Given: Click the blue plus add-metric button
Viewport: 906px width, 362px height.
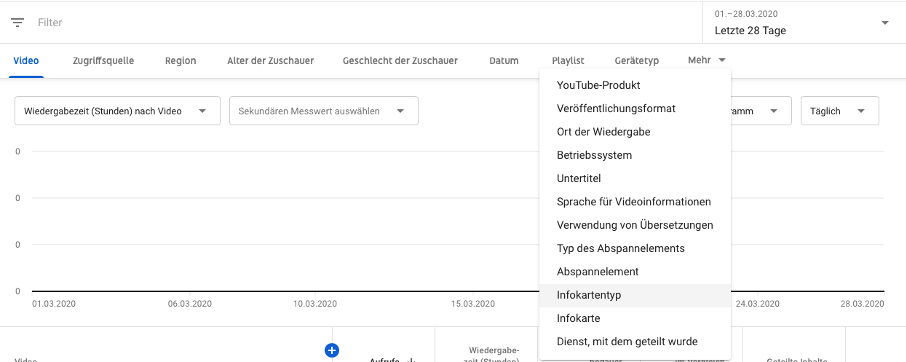Looking at the screenshot, I should click(x=332, y=350).
